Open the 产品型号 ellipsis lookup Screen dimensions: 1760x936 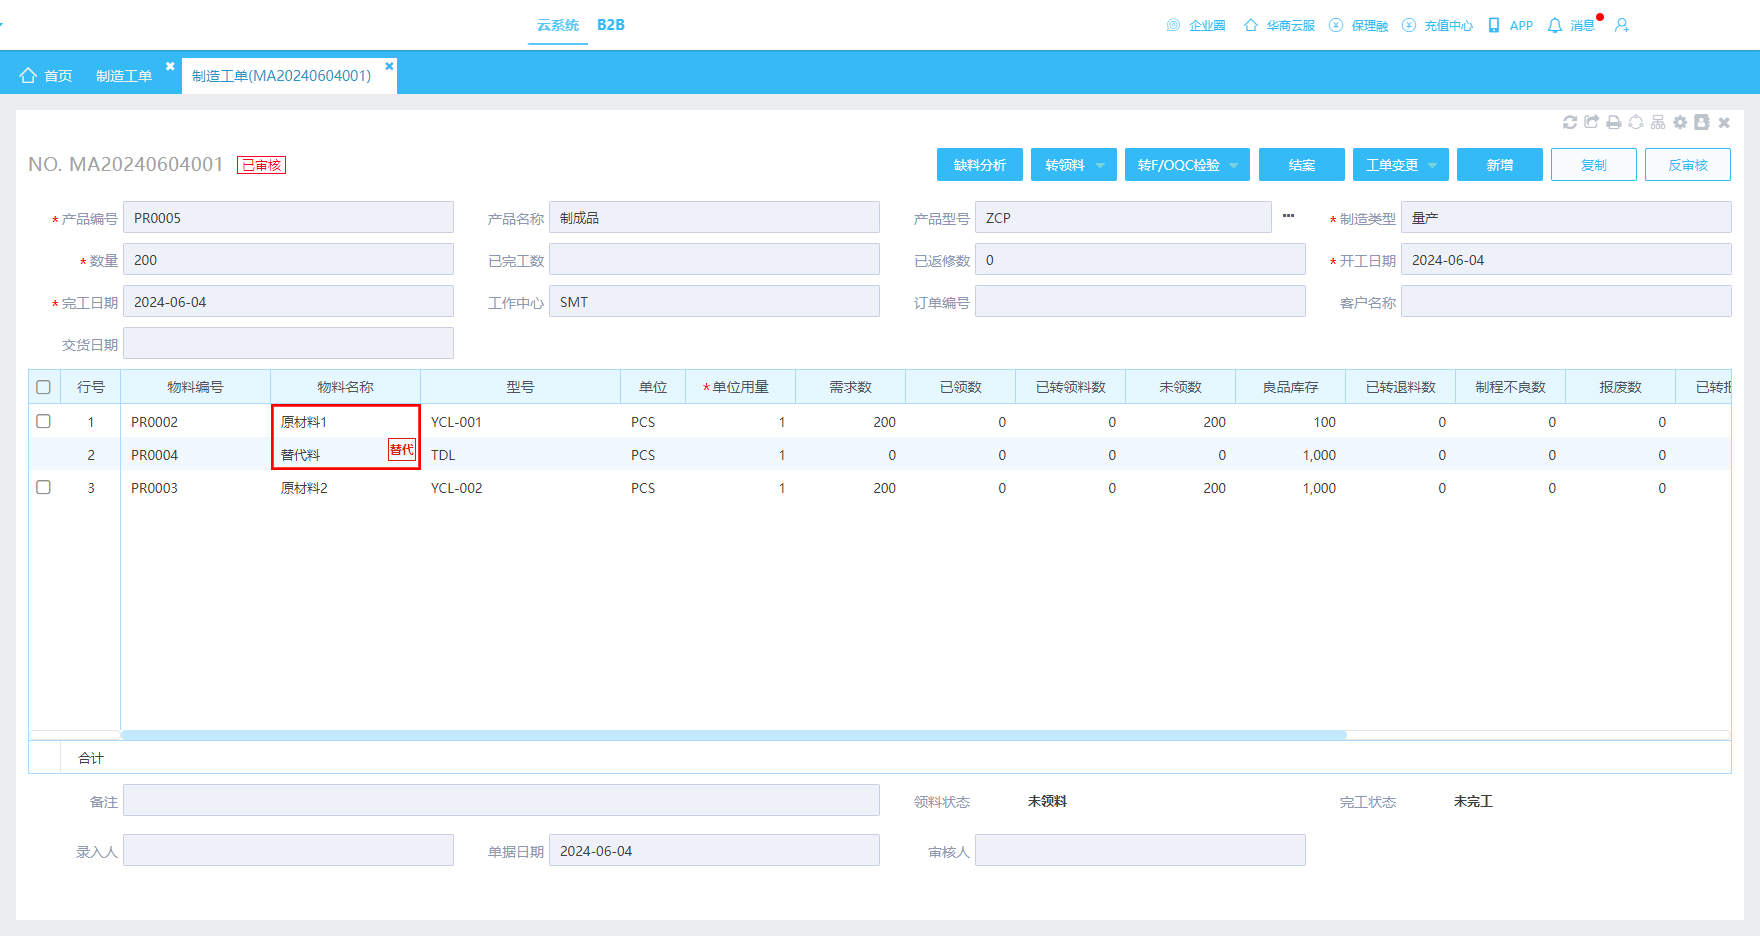[x=1288, y=216]
